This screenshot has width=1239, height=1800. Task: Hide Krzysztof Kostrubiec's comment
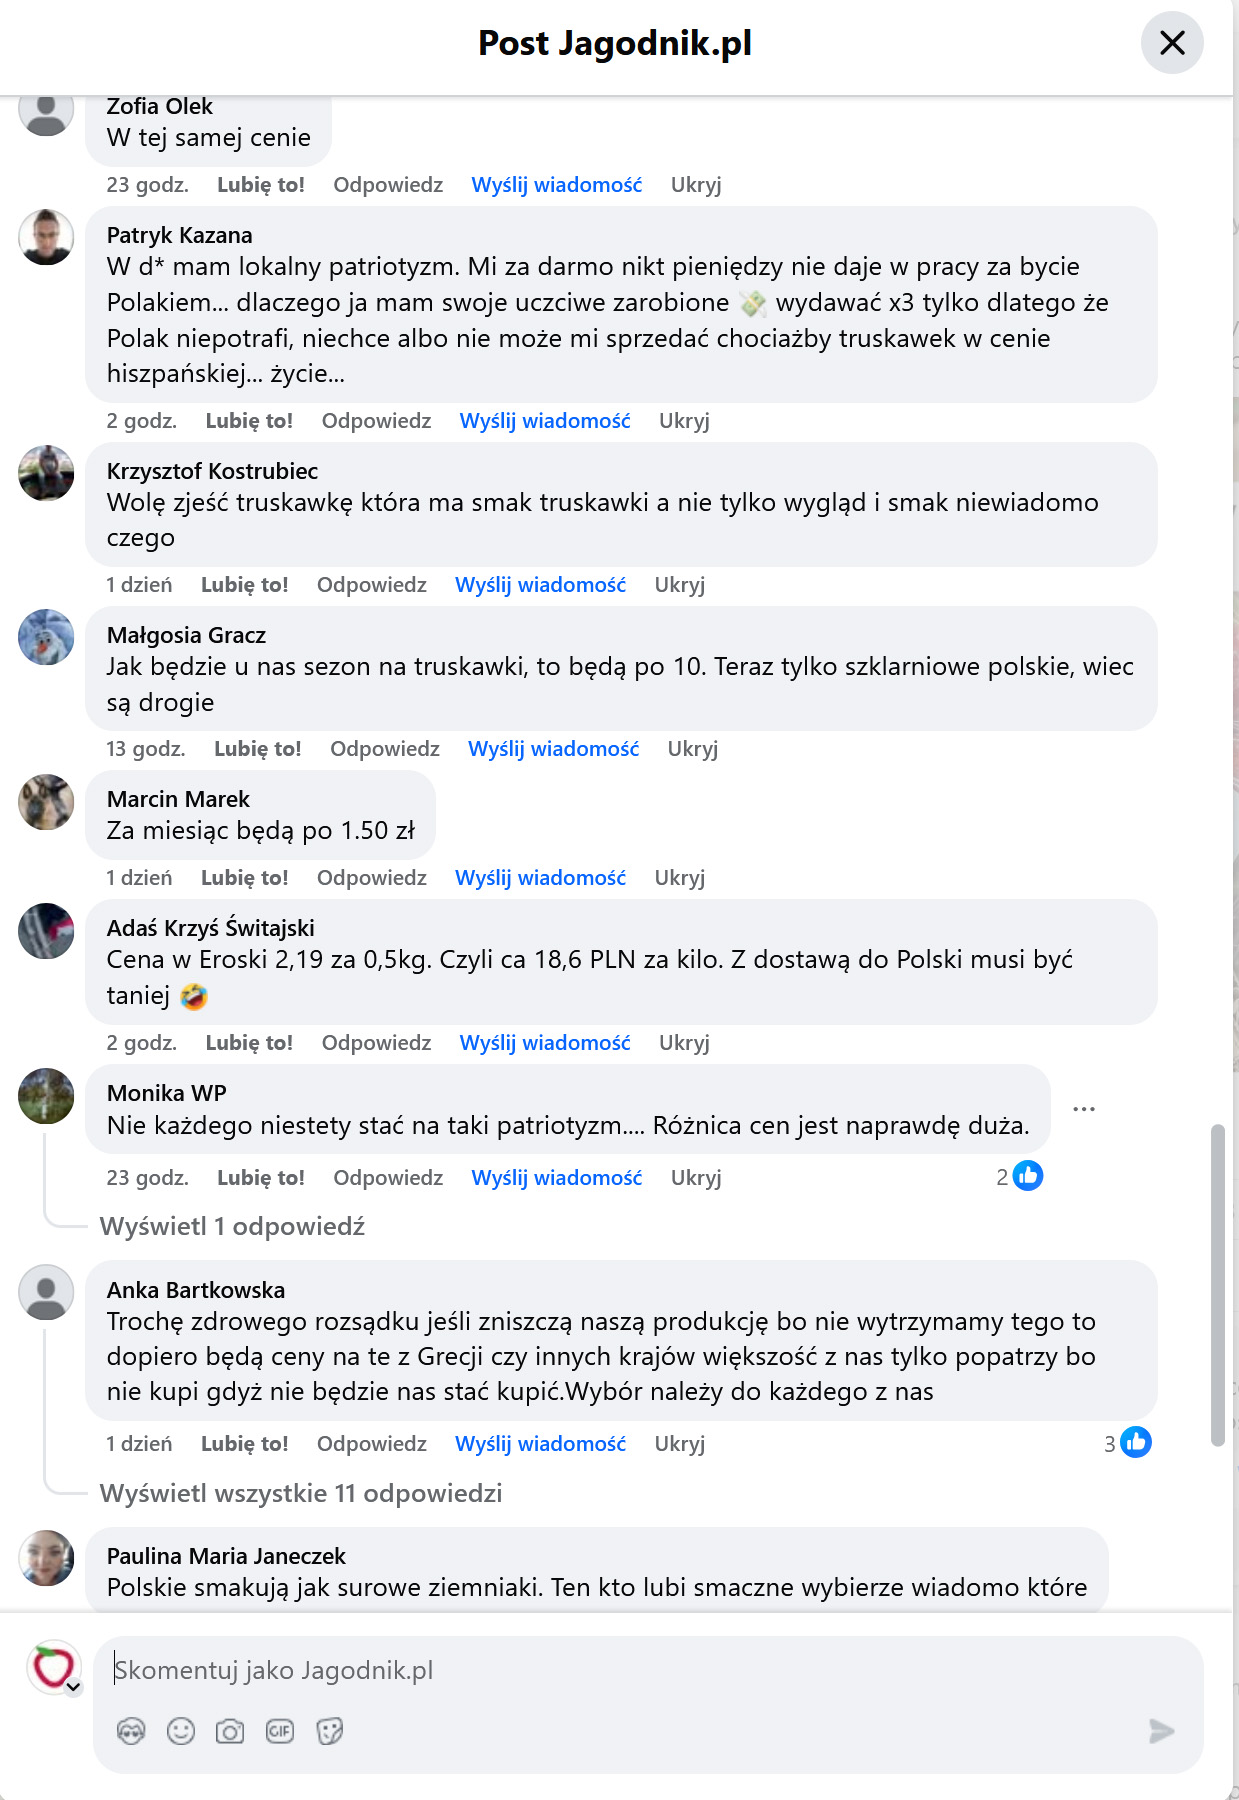679,585
